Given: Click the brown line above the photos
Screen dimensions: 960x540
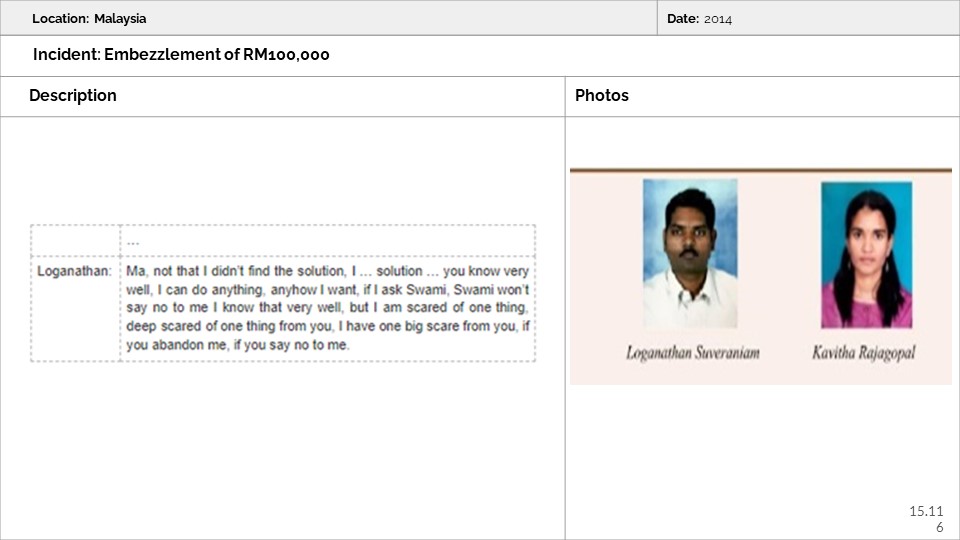Looking at the screenshot, I should (760, 170).
